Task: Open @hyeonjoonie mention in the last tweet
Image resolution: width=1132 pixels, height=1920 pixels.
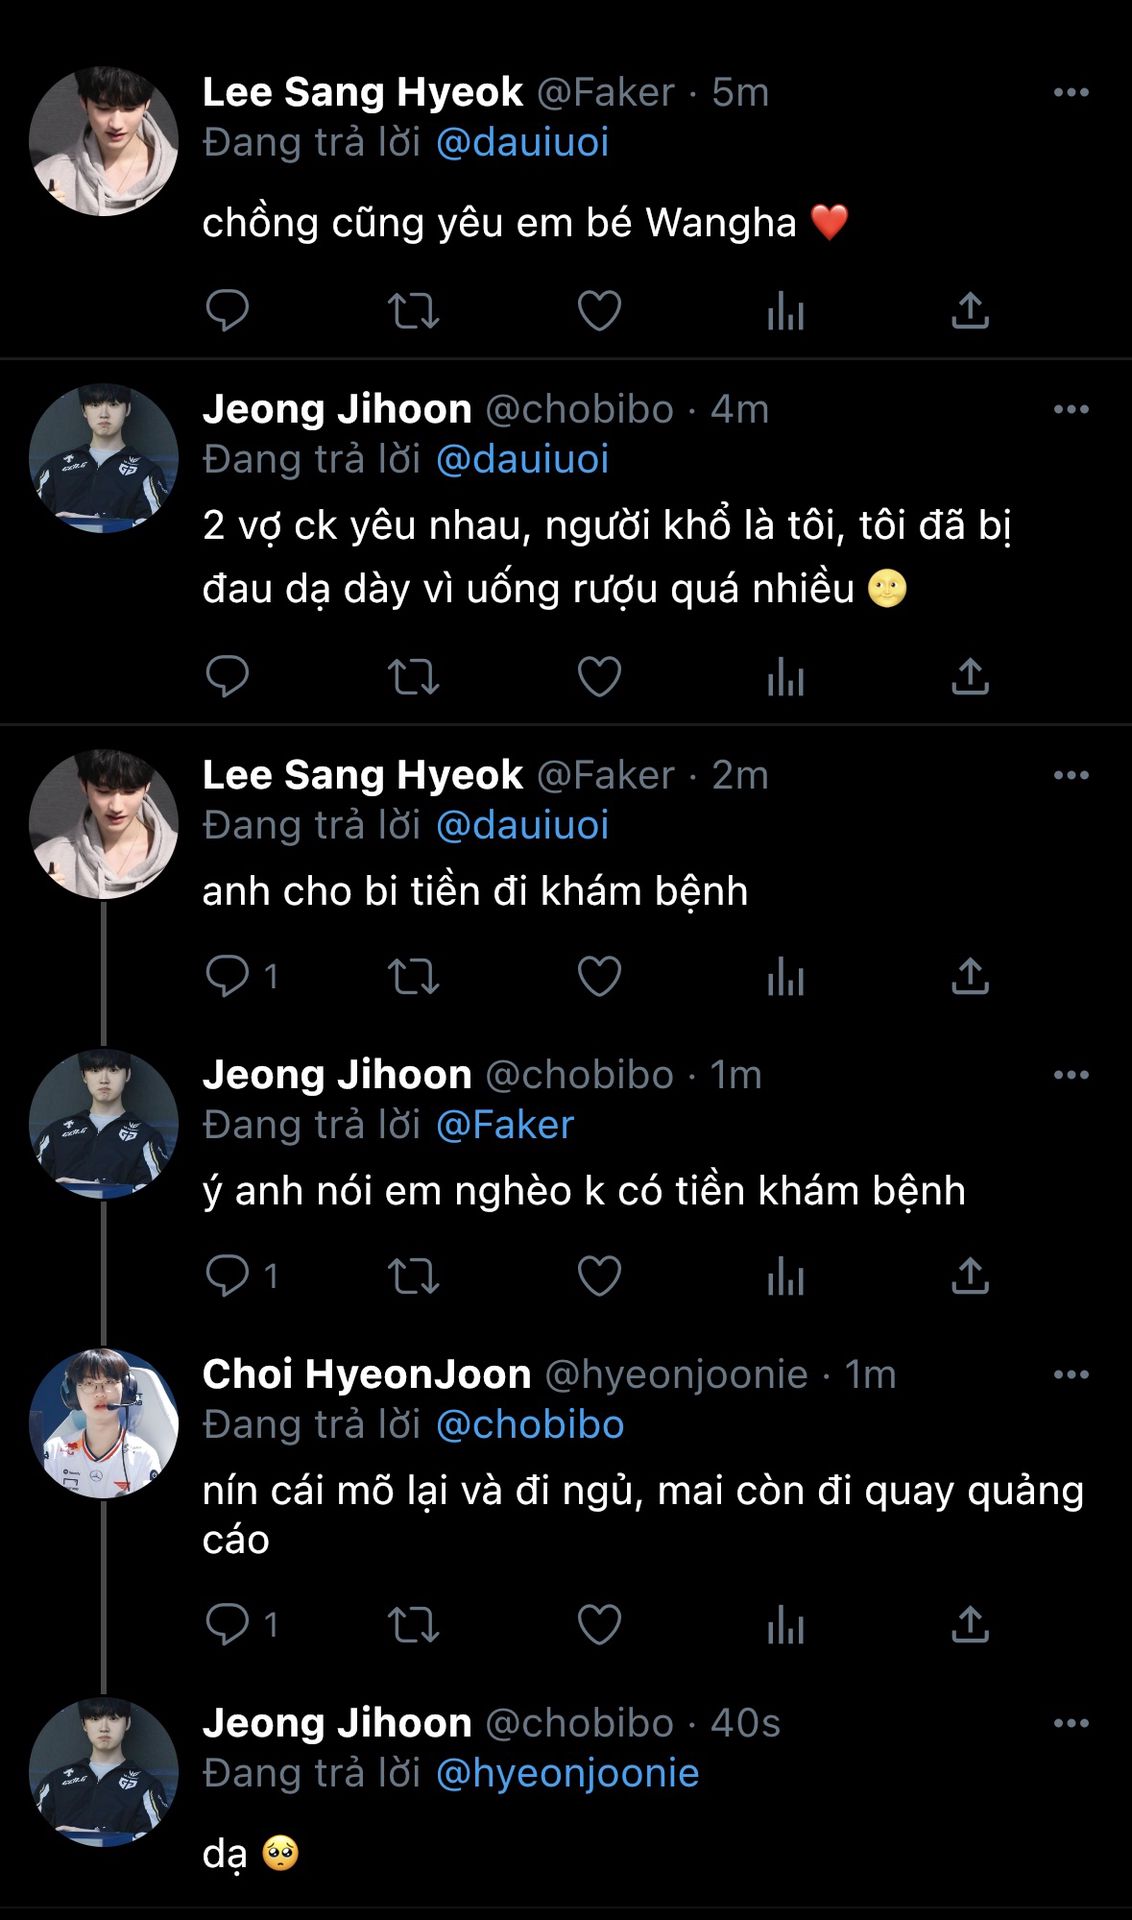Action: (x=567, y=1773)
